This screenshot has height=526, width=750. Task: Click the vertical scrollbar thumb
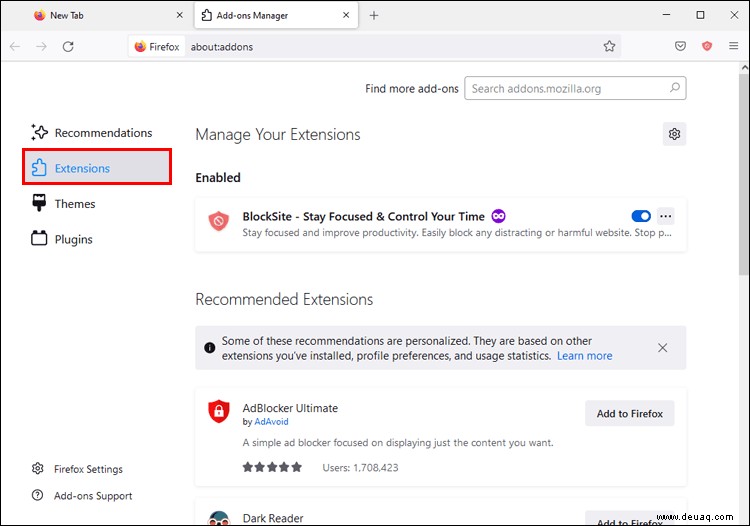(744, 175)
